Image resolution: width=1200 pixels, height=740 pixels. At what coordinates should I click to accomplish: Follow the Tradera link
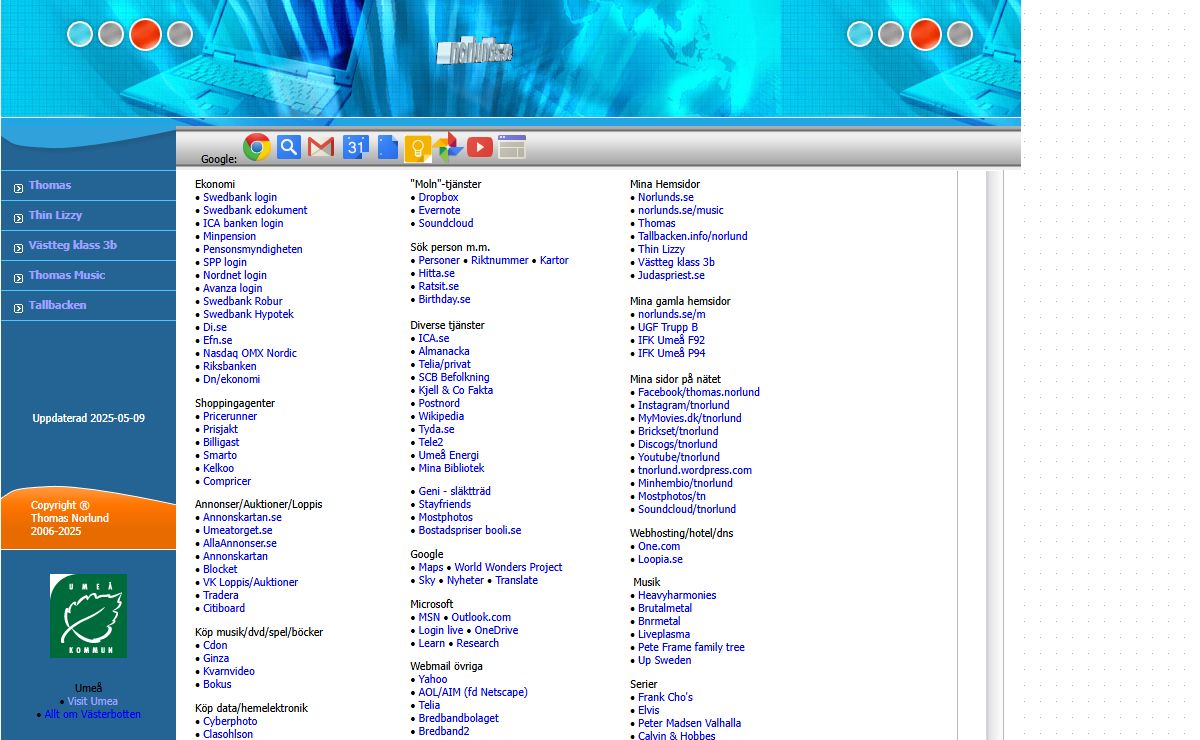pos(221,596)
